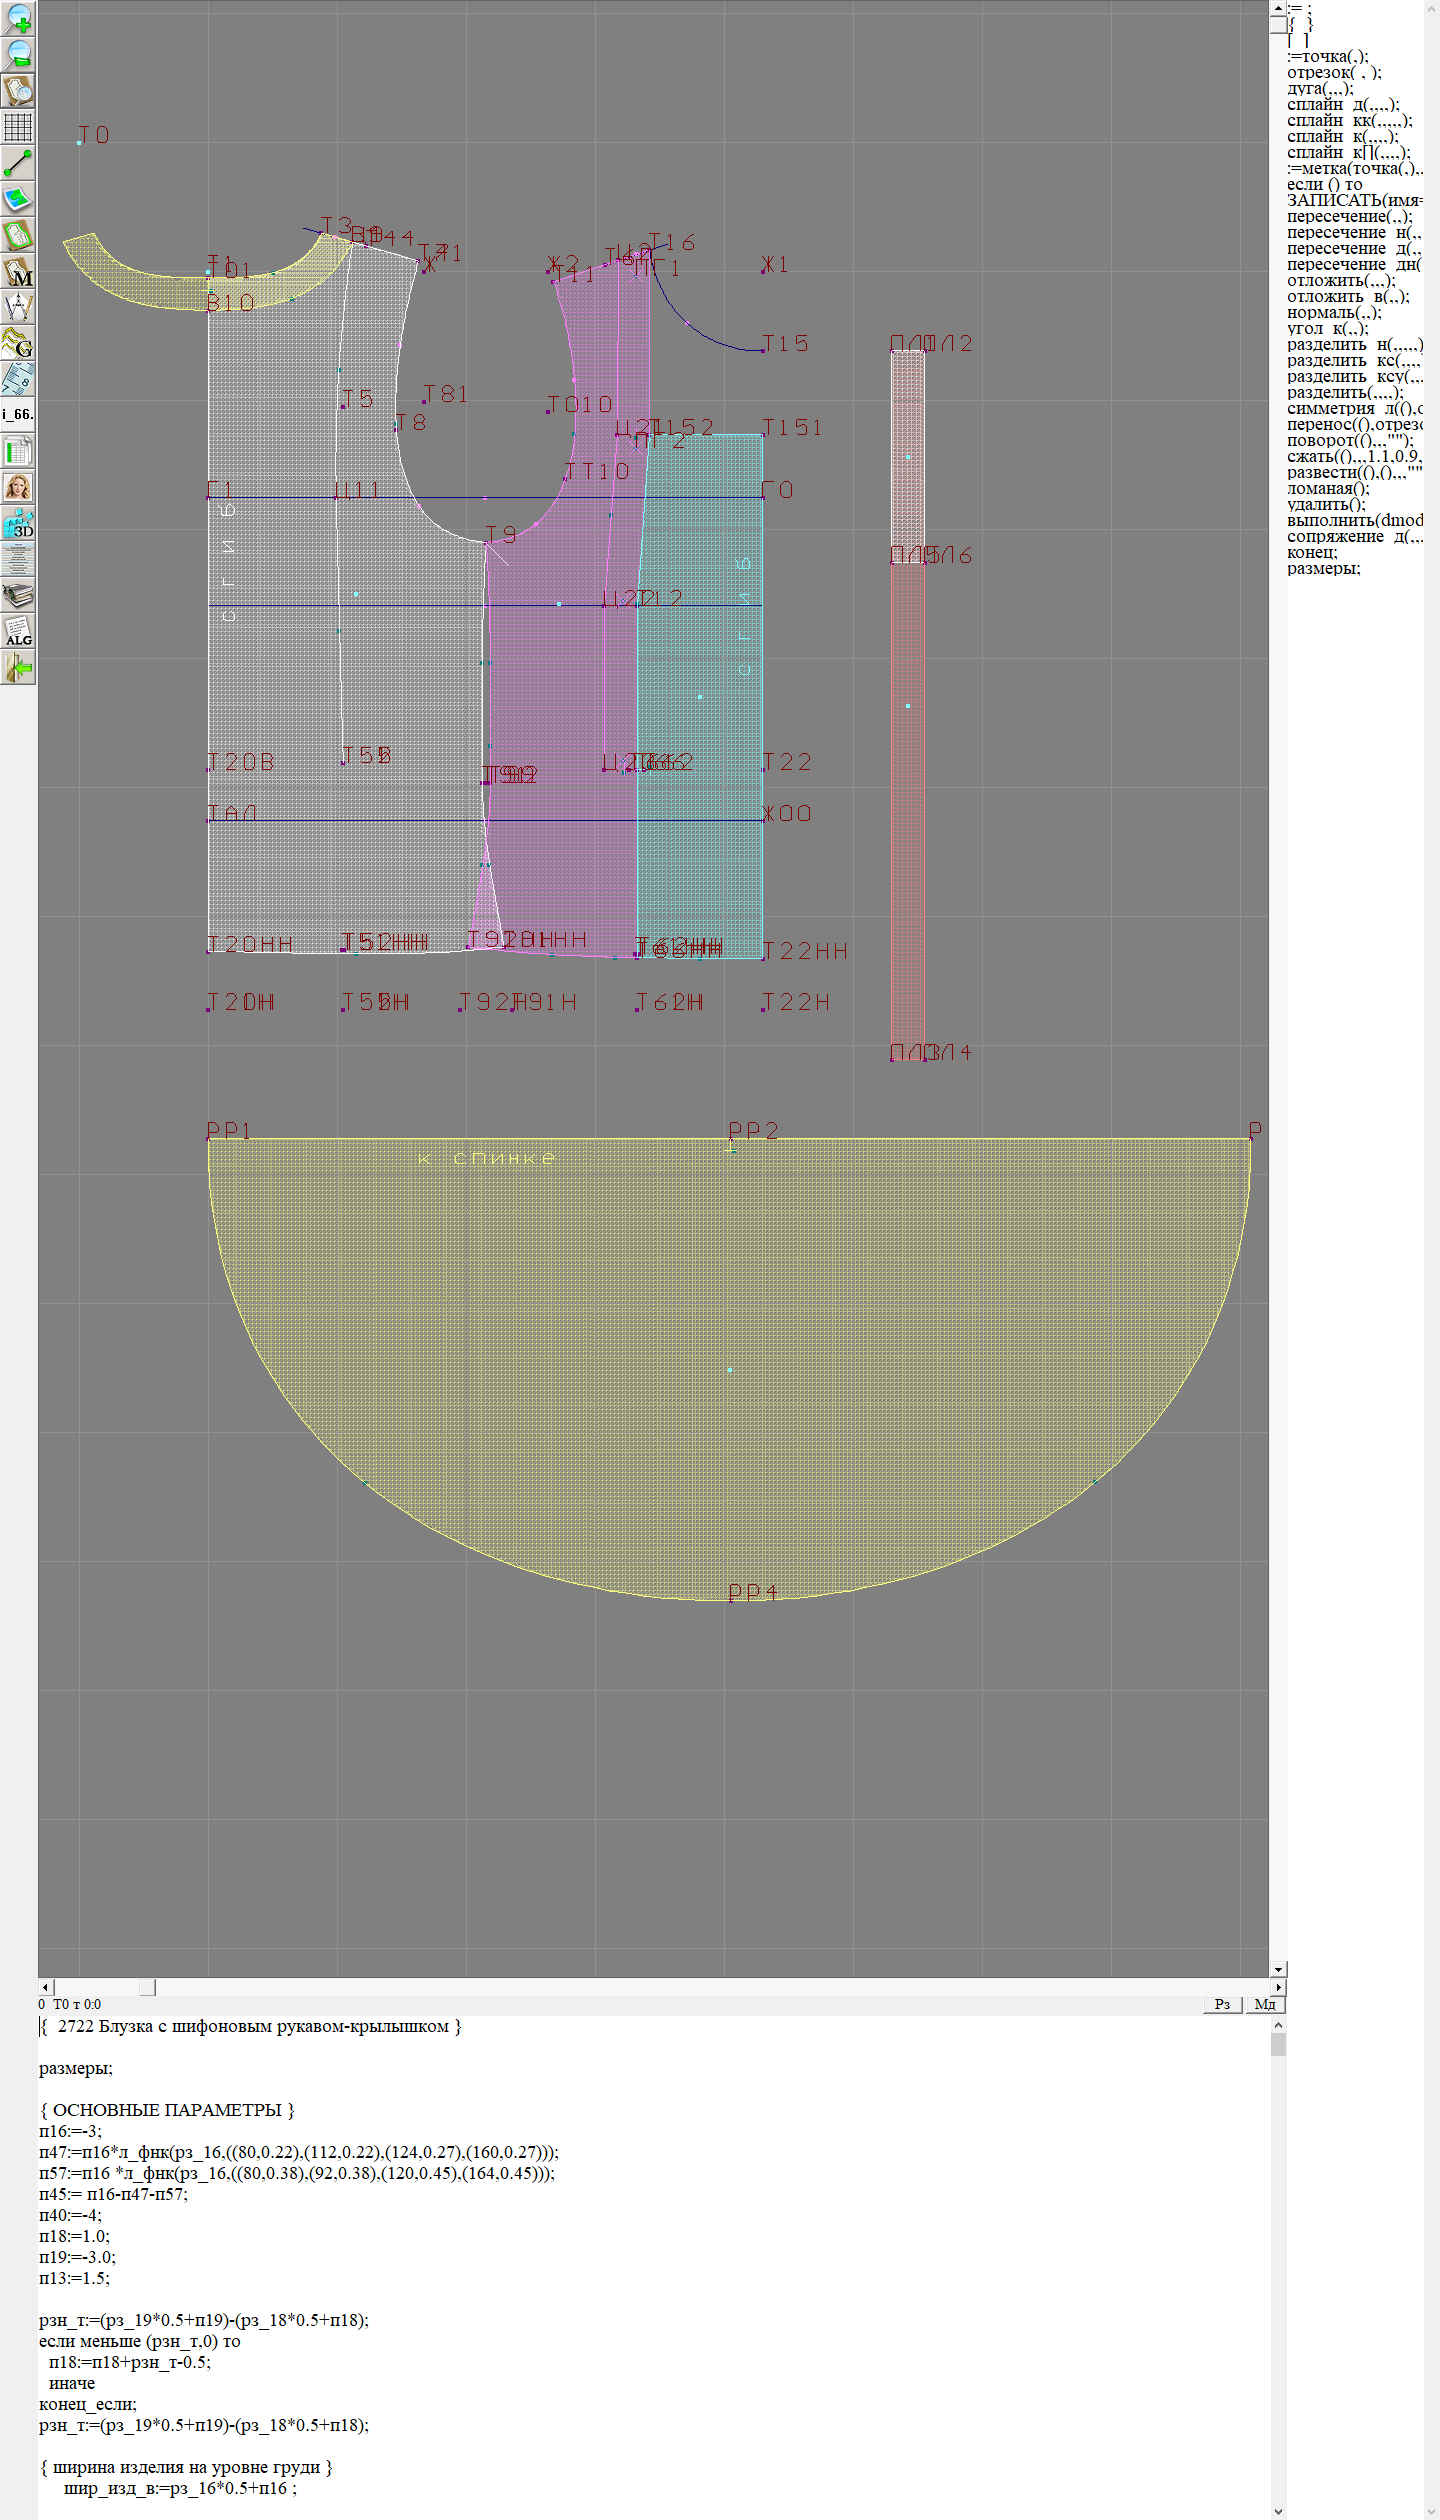Click the code line 'п16:=-3;'
Screen dimensions: 1440x2520
pyautogui.click(x=70, y=2131)
